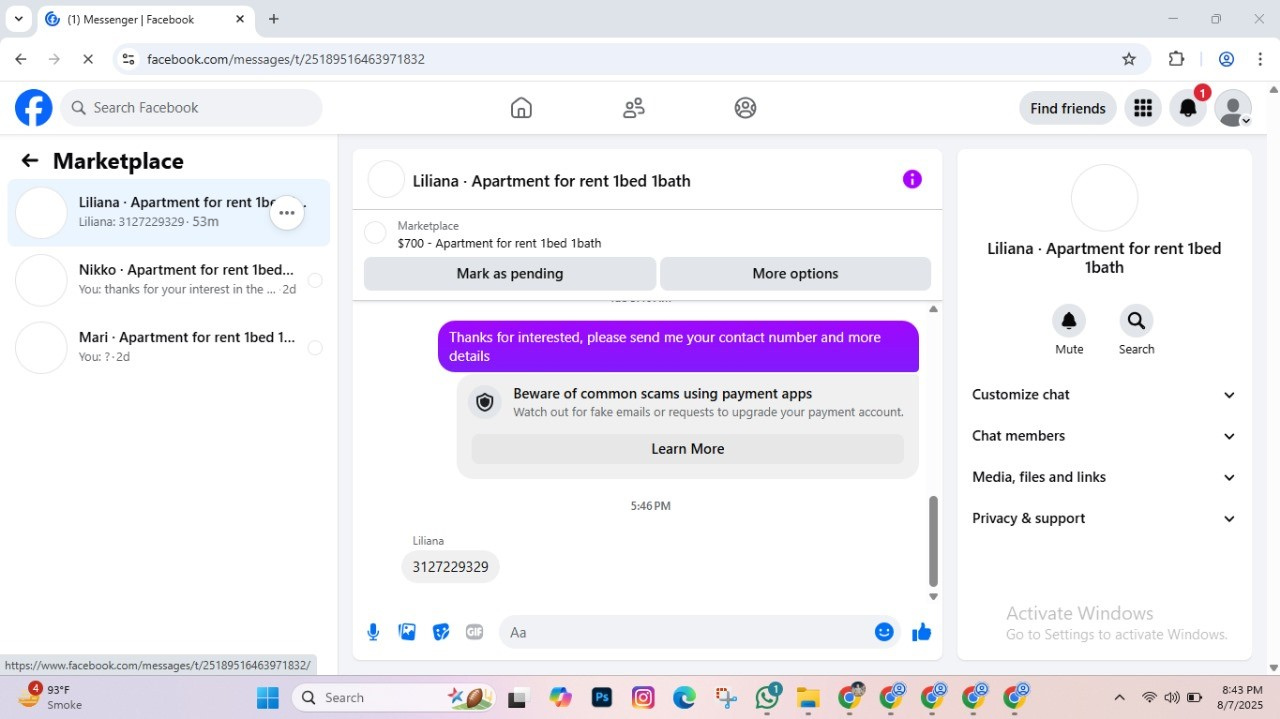Open the emoji picker smiley icon
Screen dimensions: 1280x719
tap(884, 632)
